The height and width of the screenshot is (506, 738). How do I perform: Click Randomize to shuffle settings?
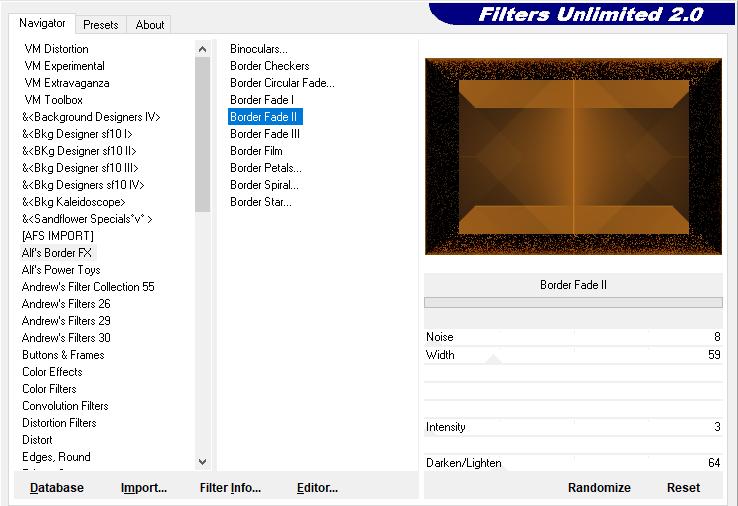[599, 488]
